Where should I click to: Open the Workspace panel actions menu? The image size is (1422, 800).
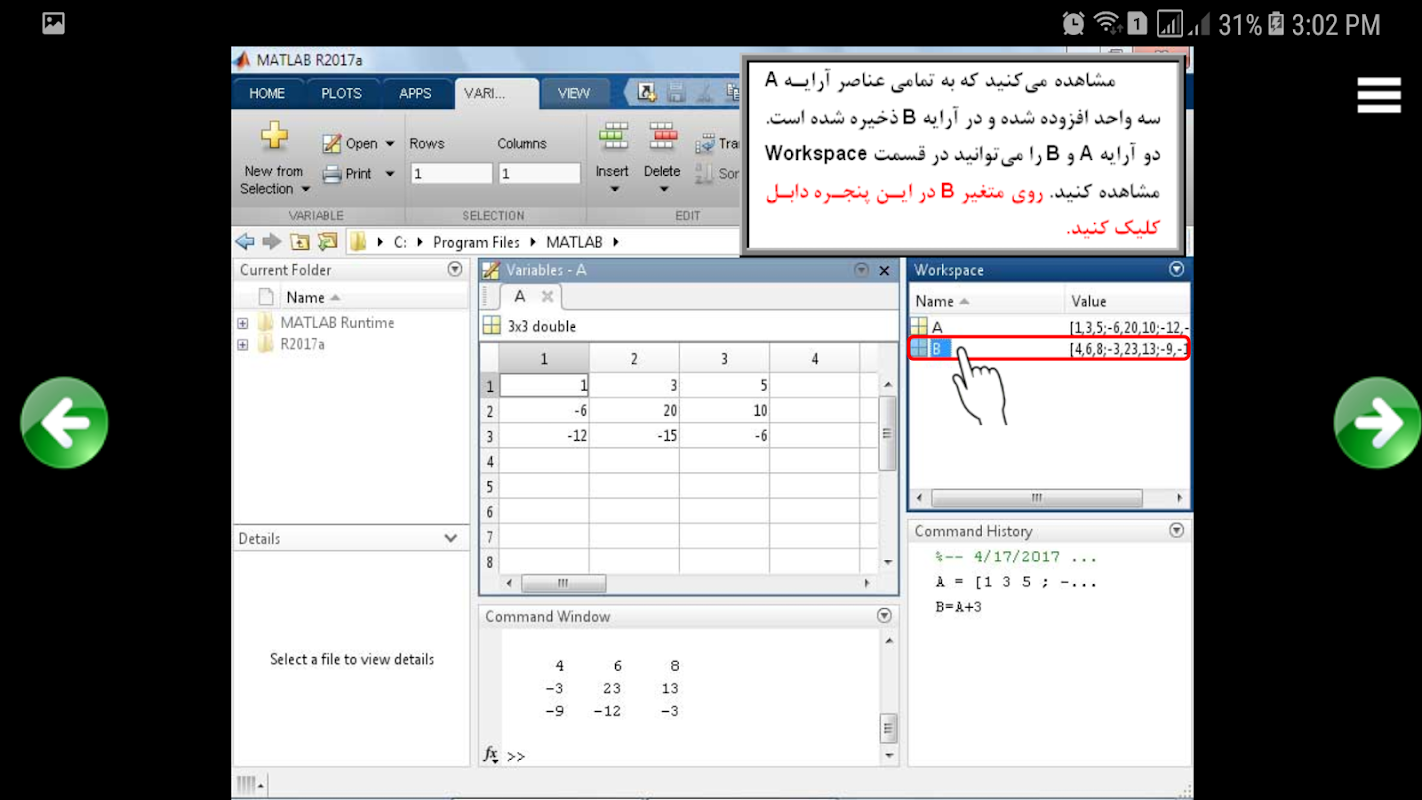(x=1176, y=269)
